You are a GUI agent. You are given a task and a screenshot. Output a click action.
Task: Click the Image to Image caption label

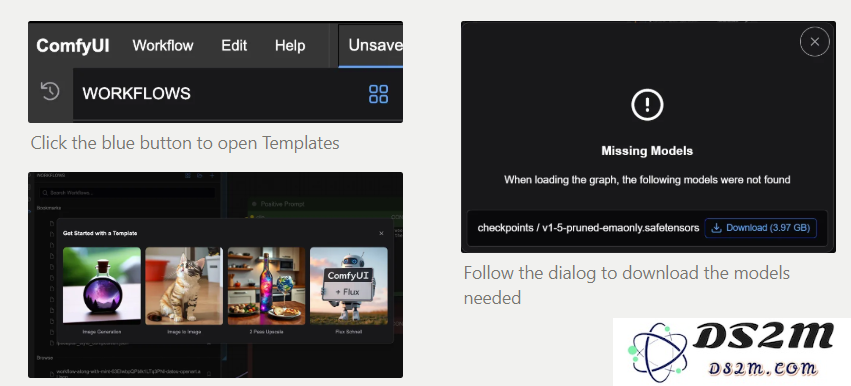click(x=184, y=331)
